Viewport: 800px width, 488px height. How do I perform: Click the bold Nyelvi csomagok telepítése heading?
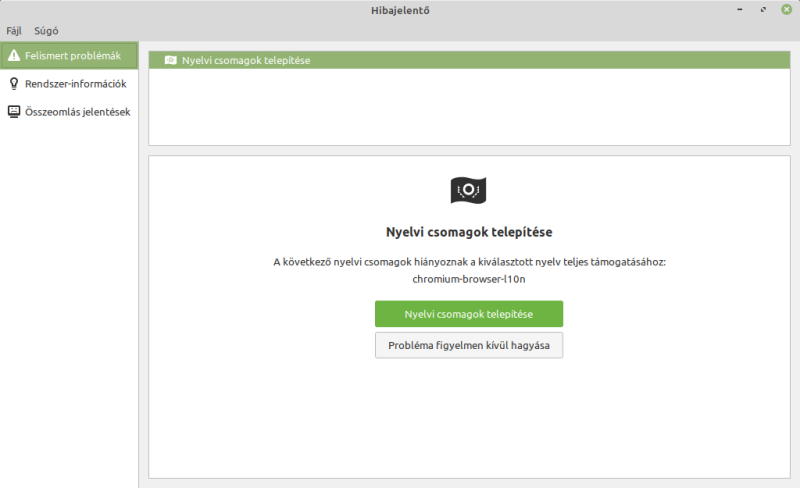[469, 232]
